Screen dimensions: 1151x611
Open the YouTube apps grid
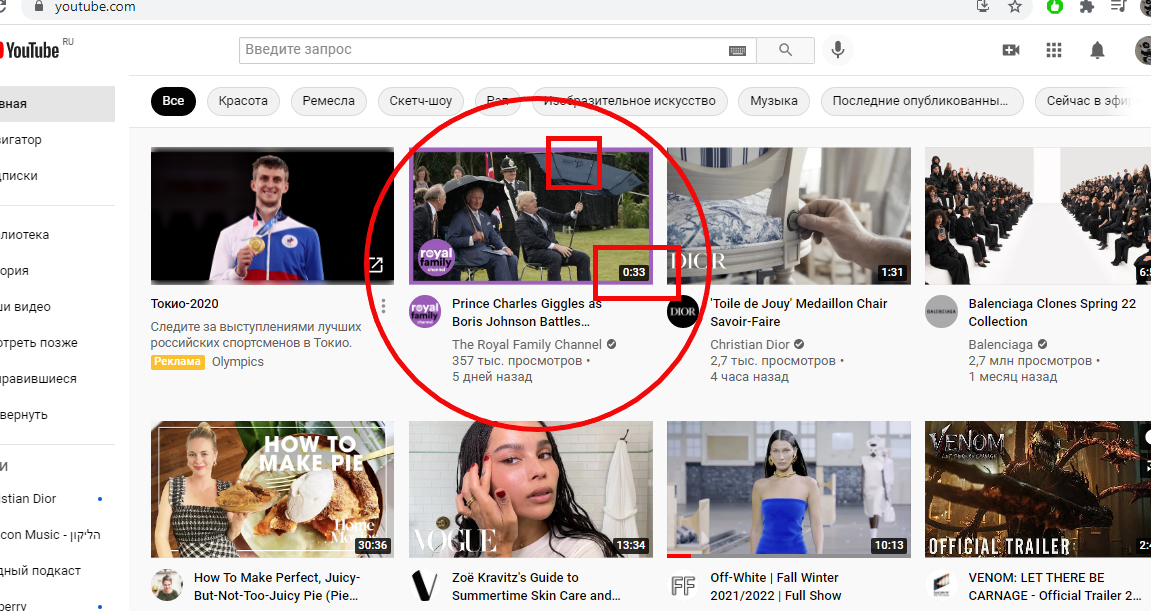[x=1054, y=50]
